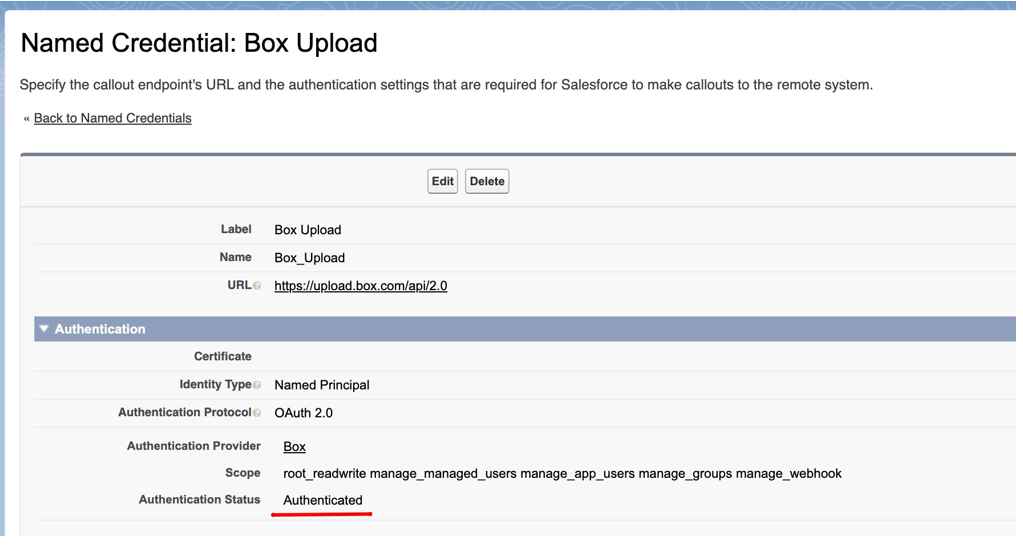This screenshot has height=546, width=1023.
Task: Click the Delete button
Action: (x=487, y=181)
